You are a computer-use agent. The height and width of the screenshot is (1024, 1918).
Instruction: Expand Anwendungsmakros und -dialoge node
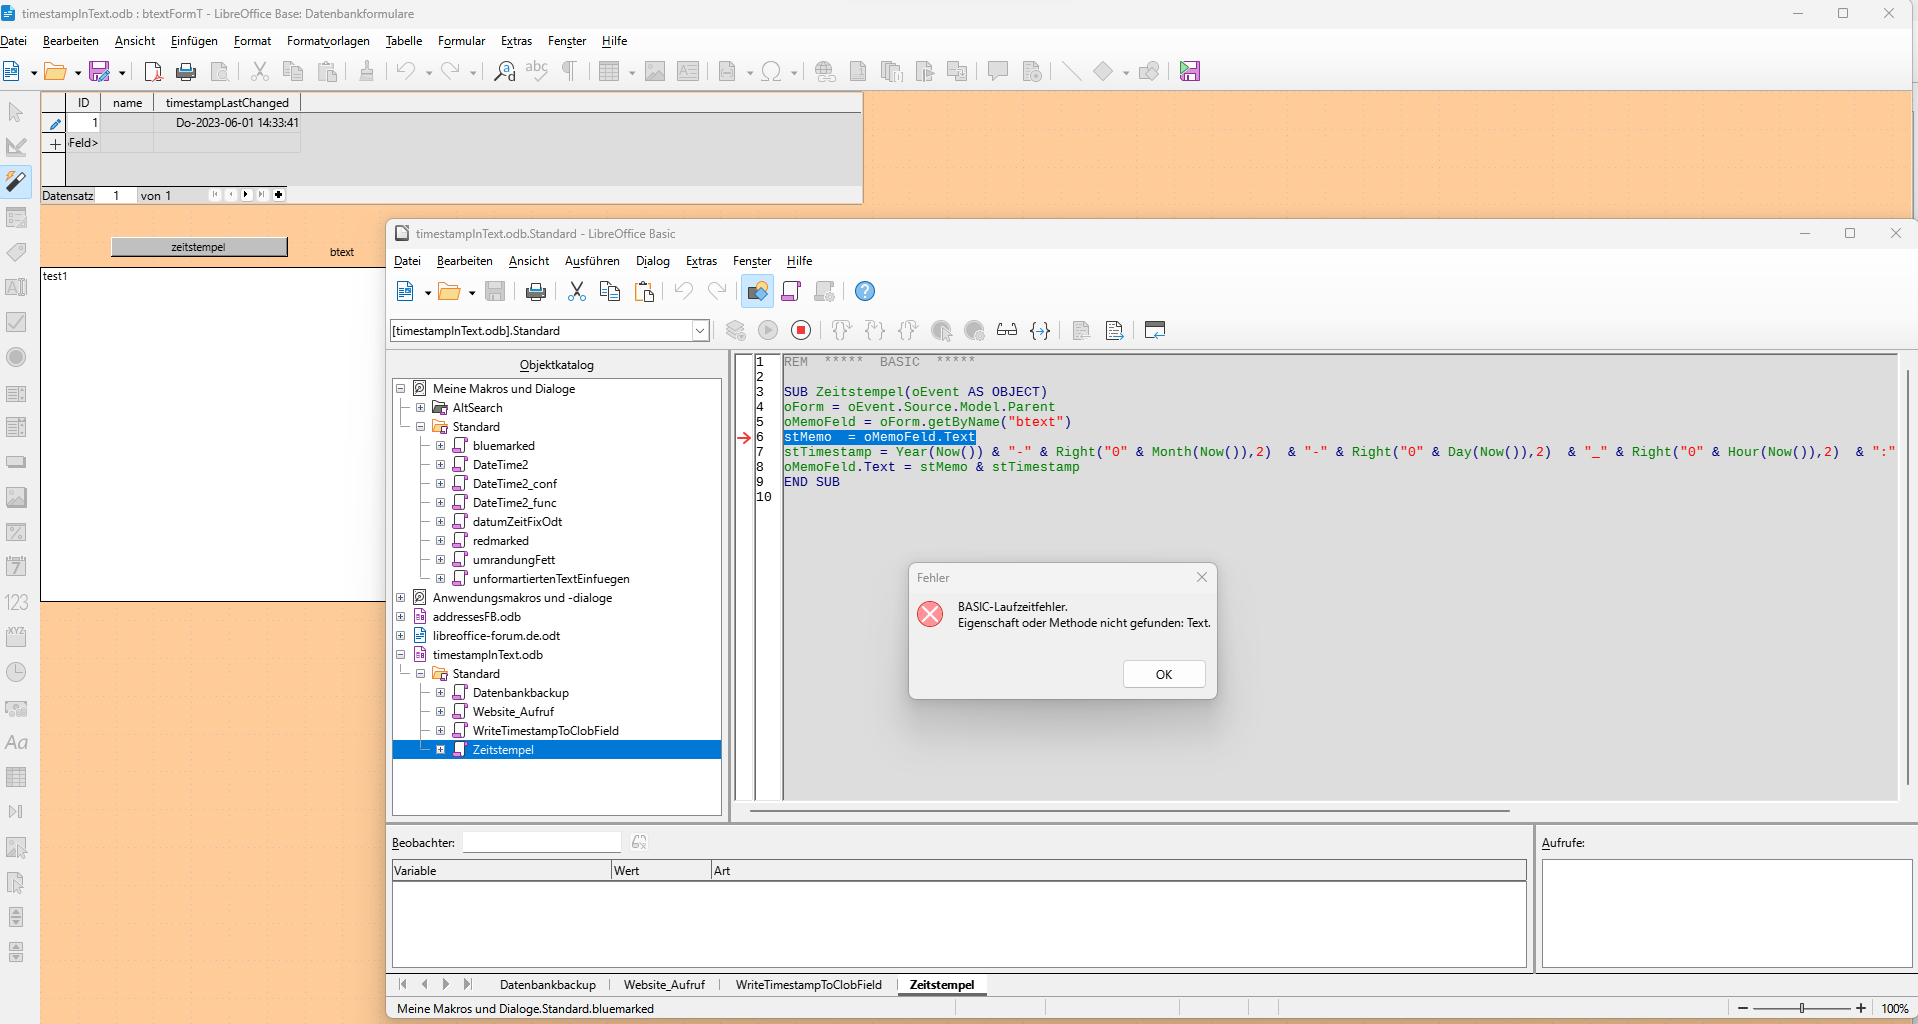[401, 598]
